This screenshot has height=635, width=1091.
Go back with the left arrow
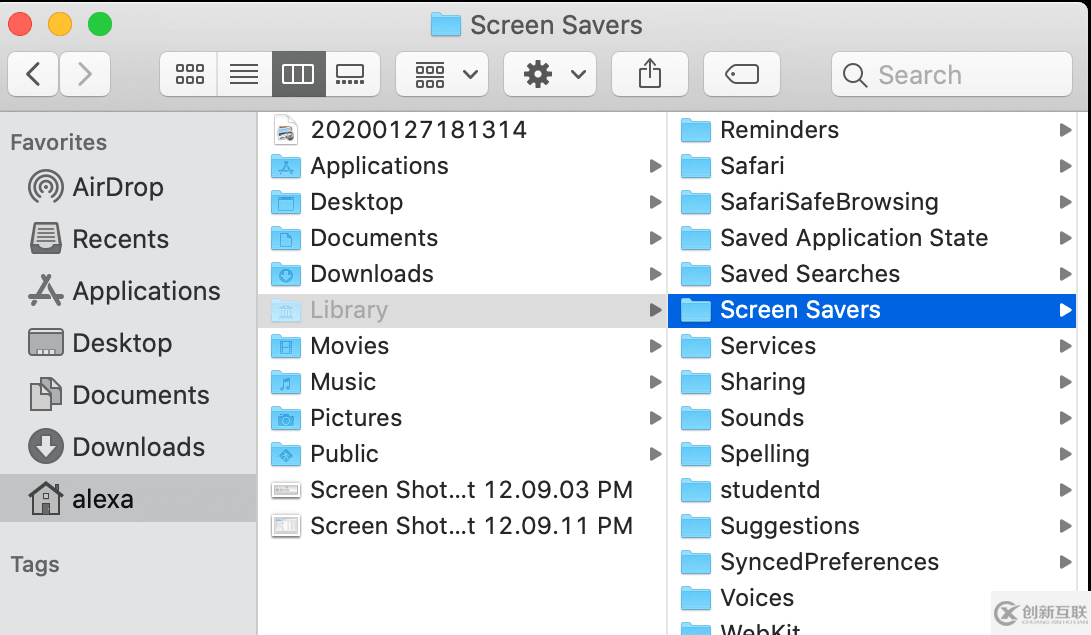[x=34, y=75]
